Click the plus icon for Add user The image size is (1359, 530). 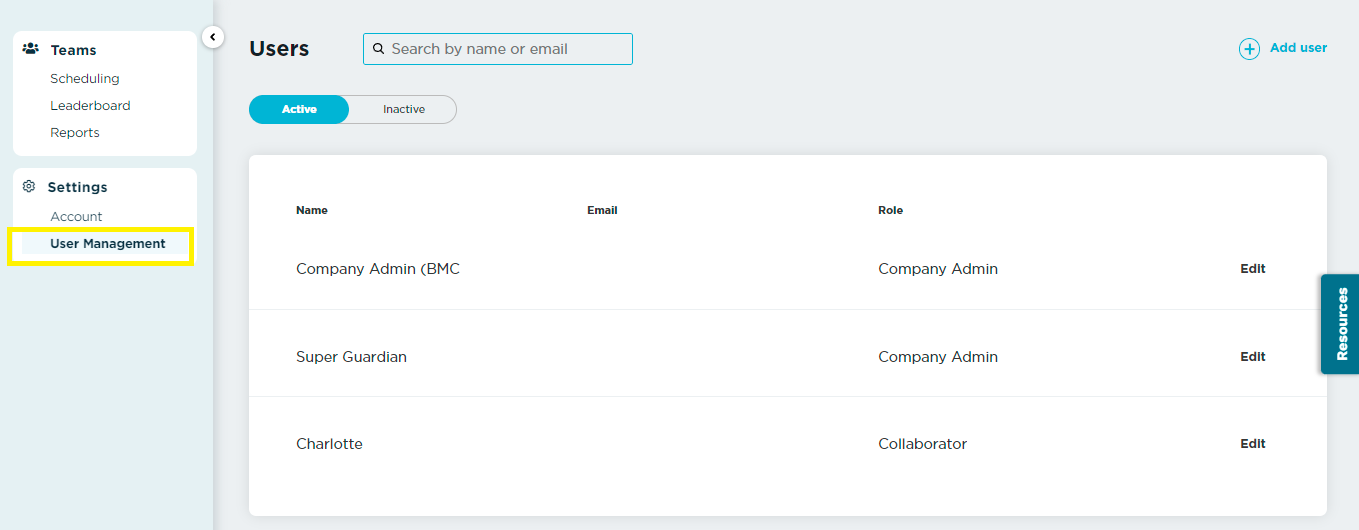point(1249,49)
